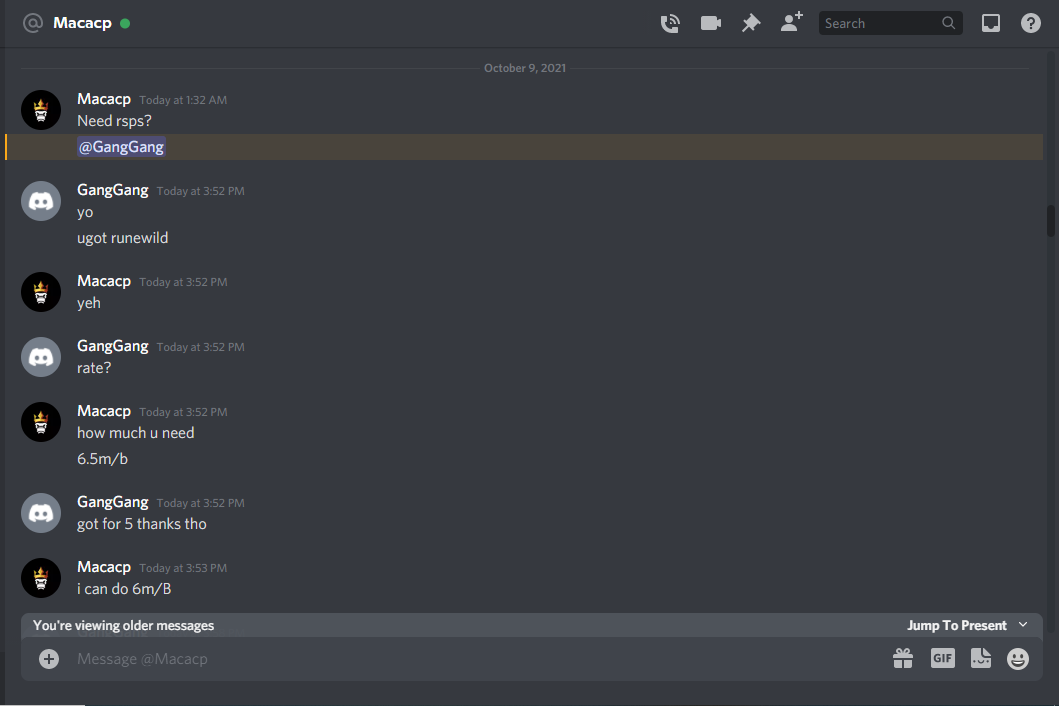Screen dimensions: 1059x706
Task: Click the Macacp username in the header
Action: click(x=82, y=23)
